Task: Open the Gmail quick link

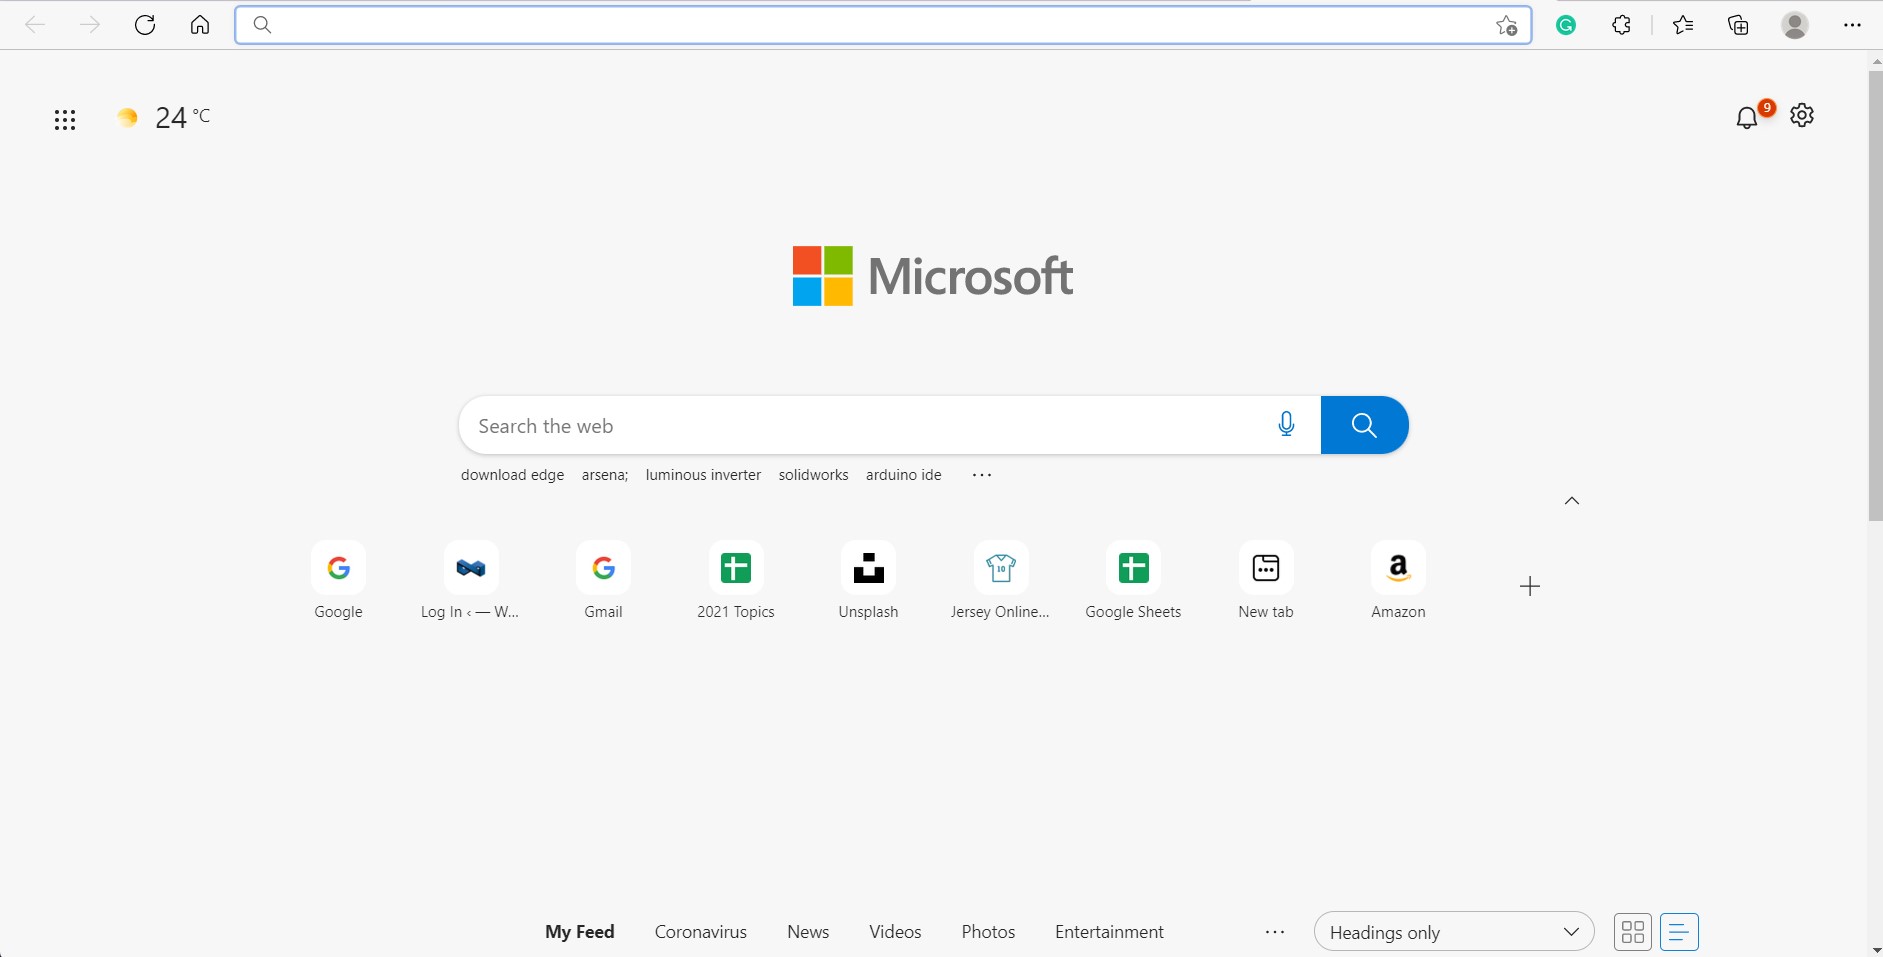Action: pyautogui.click(x=603, y=581)
